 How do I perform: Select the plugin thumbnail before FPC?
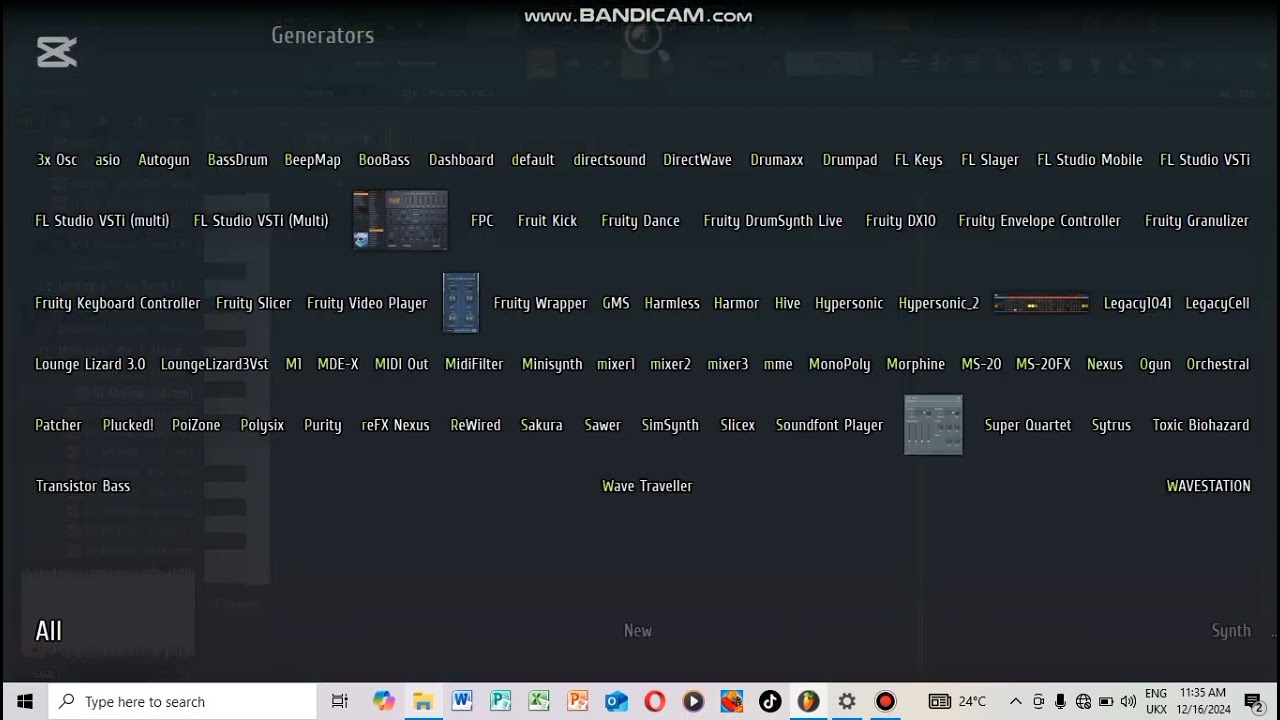pyautogui.click(x=400, y=220)
